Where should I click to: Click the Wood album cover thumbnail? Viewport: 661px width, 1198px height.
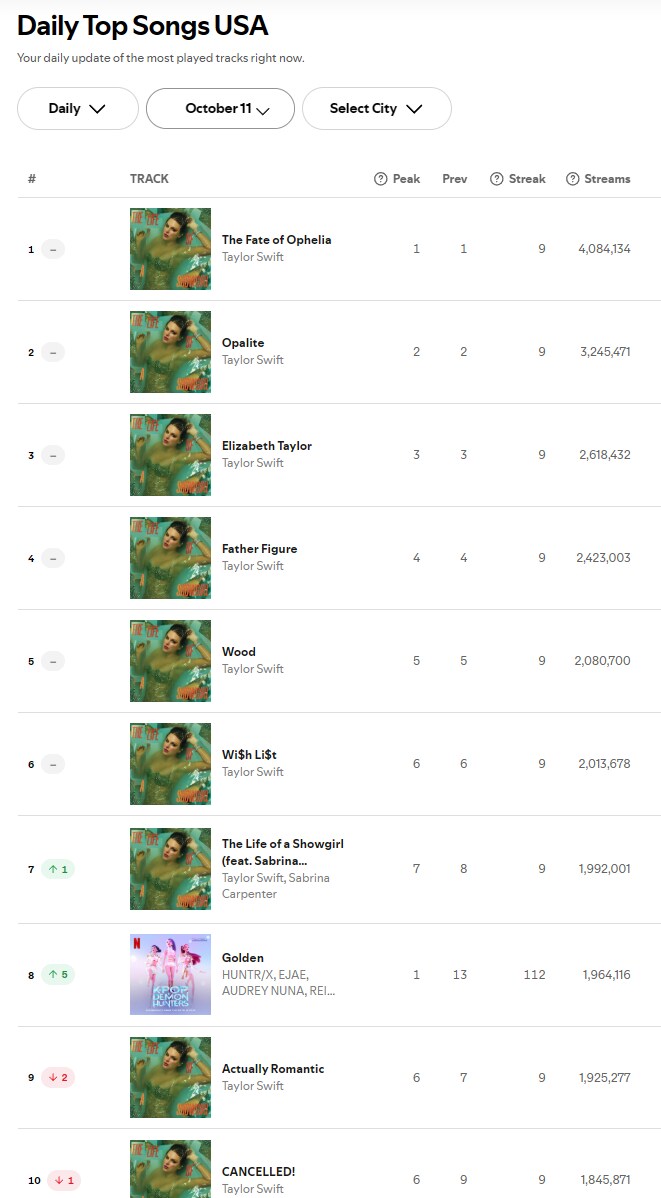(x=170, y=661)
